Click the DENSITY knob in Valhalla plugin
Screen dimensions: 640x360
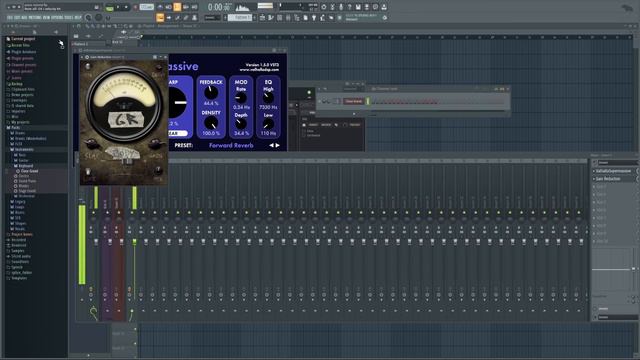tap(211, 122)
